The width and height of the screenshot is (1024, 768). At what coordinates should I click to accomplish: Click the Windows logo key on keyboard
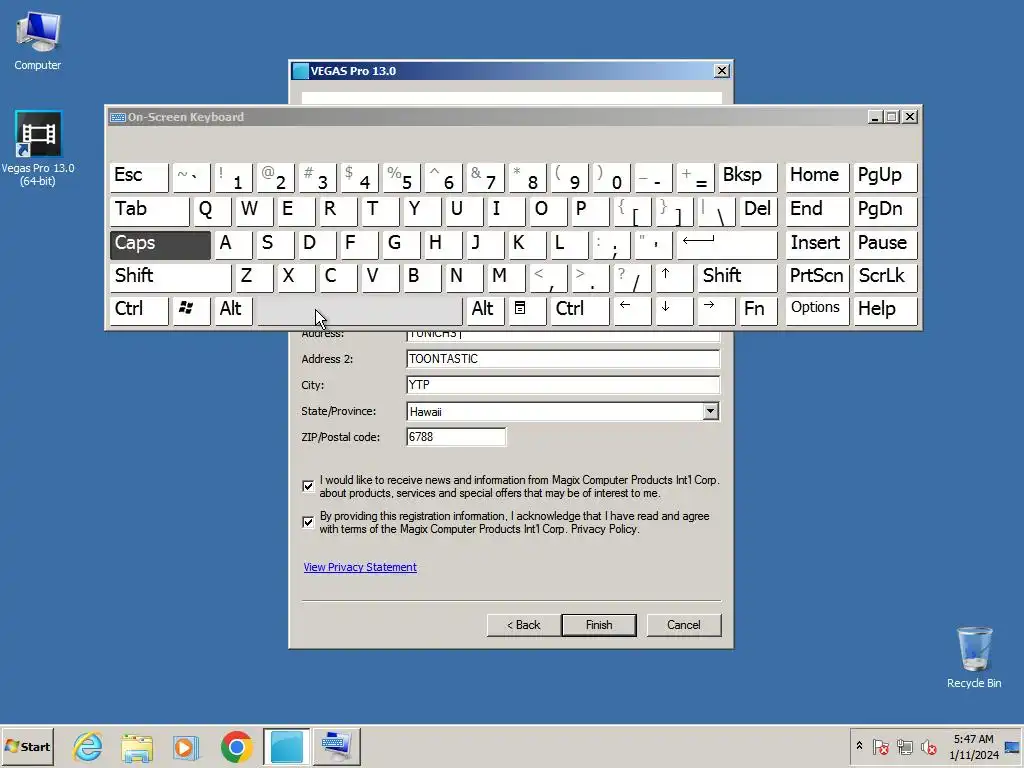[x=190, y=310]
